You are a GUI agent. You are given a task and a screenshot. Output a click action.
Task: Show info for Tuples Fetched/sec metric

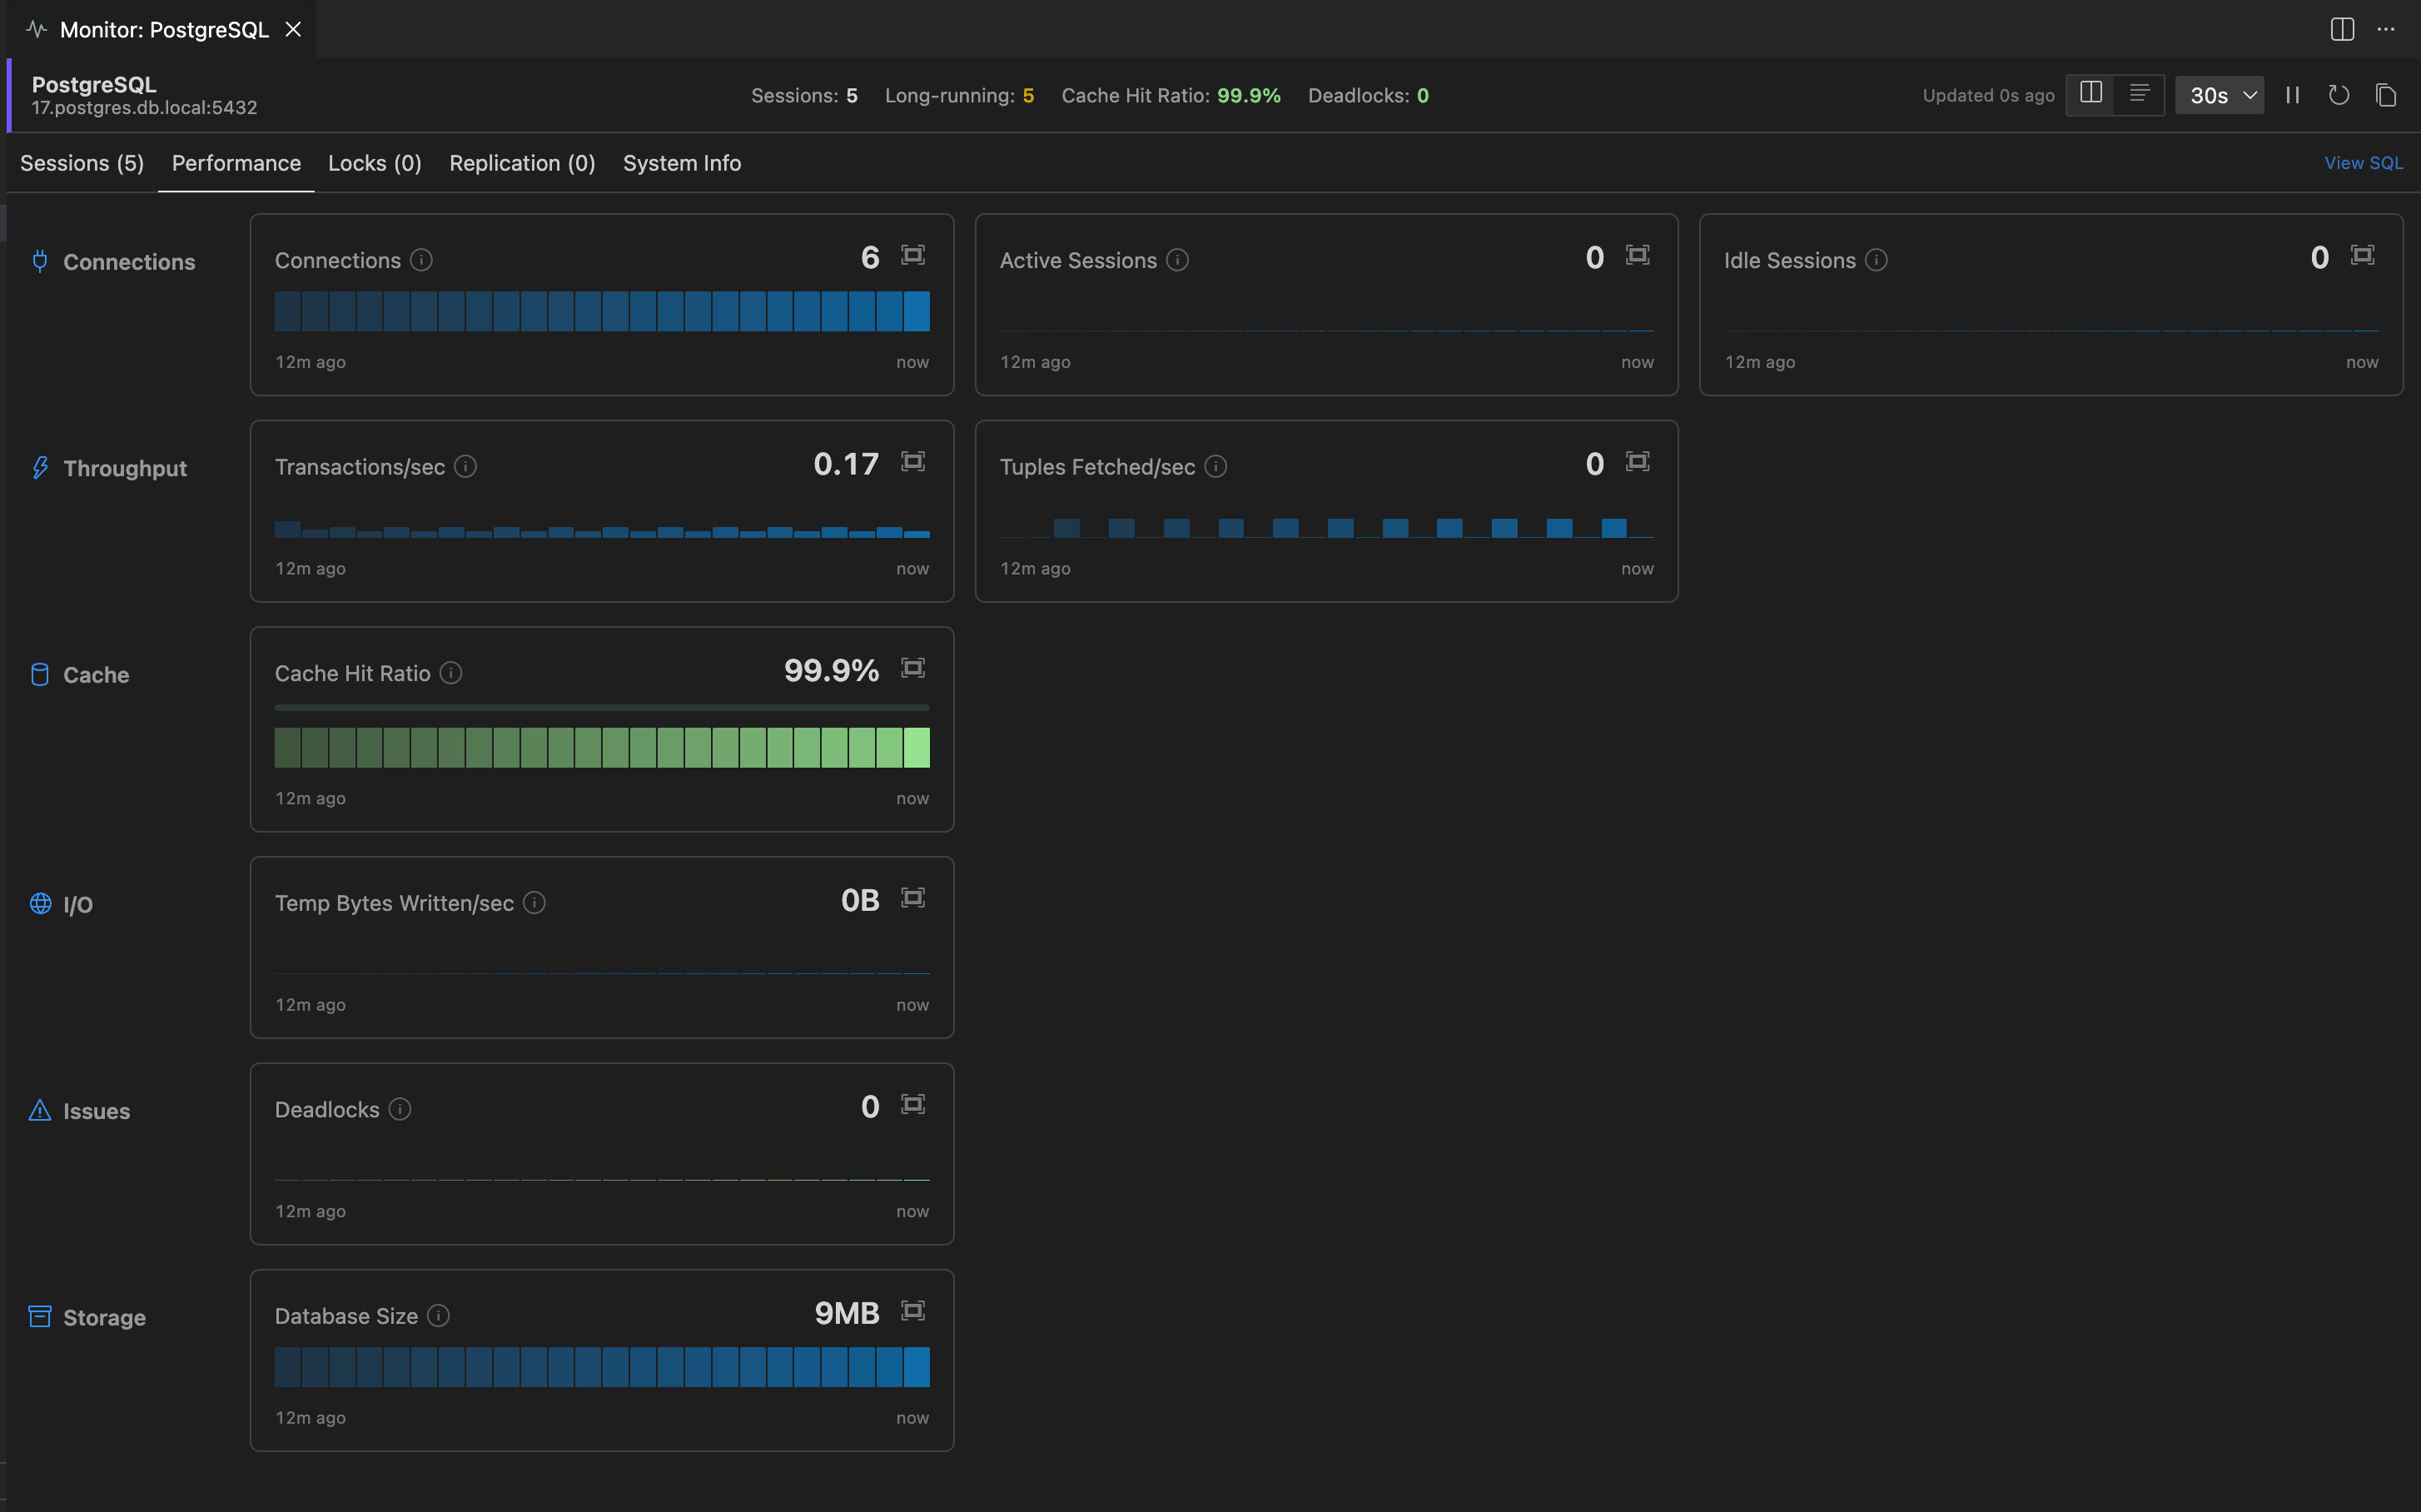(x=1215, y=466)
